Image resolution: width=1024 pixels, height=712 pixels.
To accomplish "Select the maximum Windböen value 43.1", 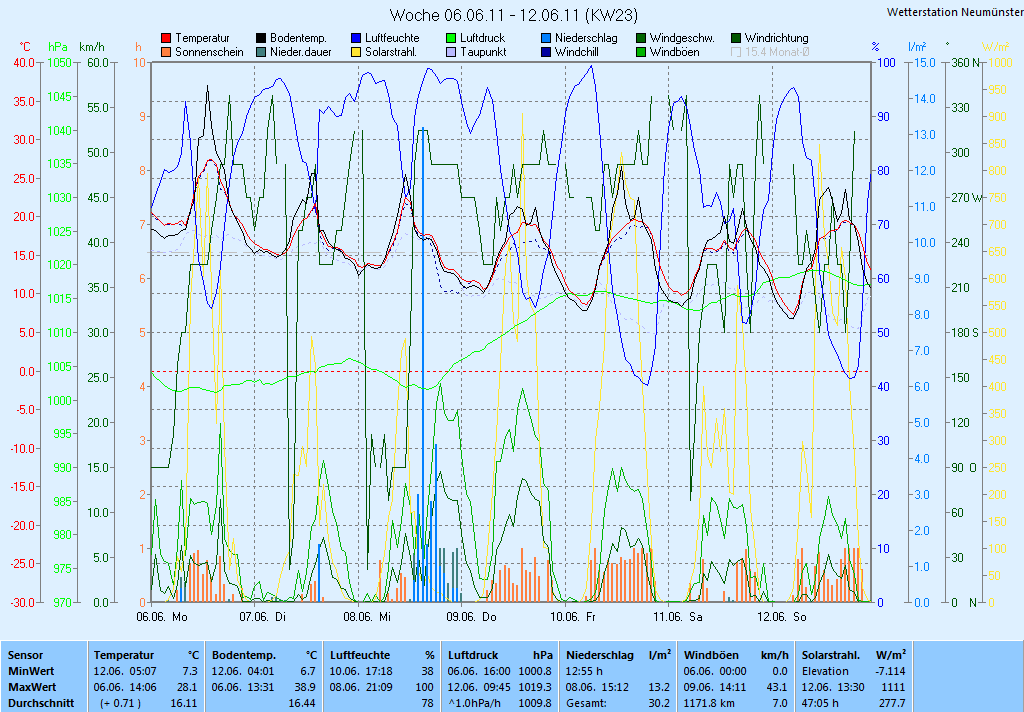I will click(777, 688).
